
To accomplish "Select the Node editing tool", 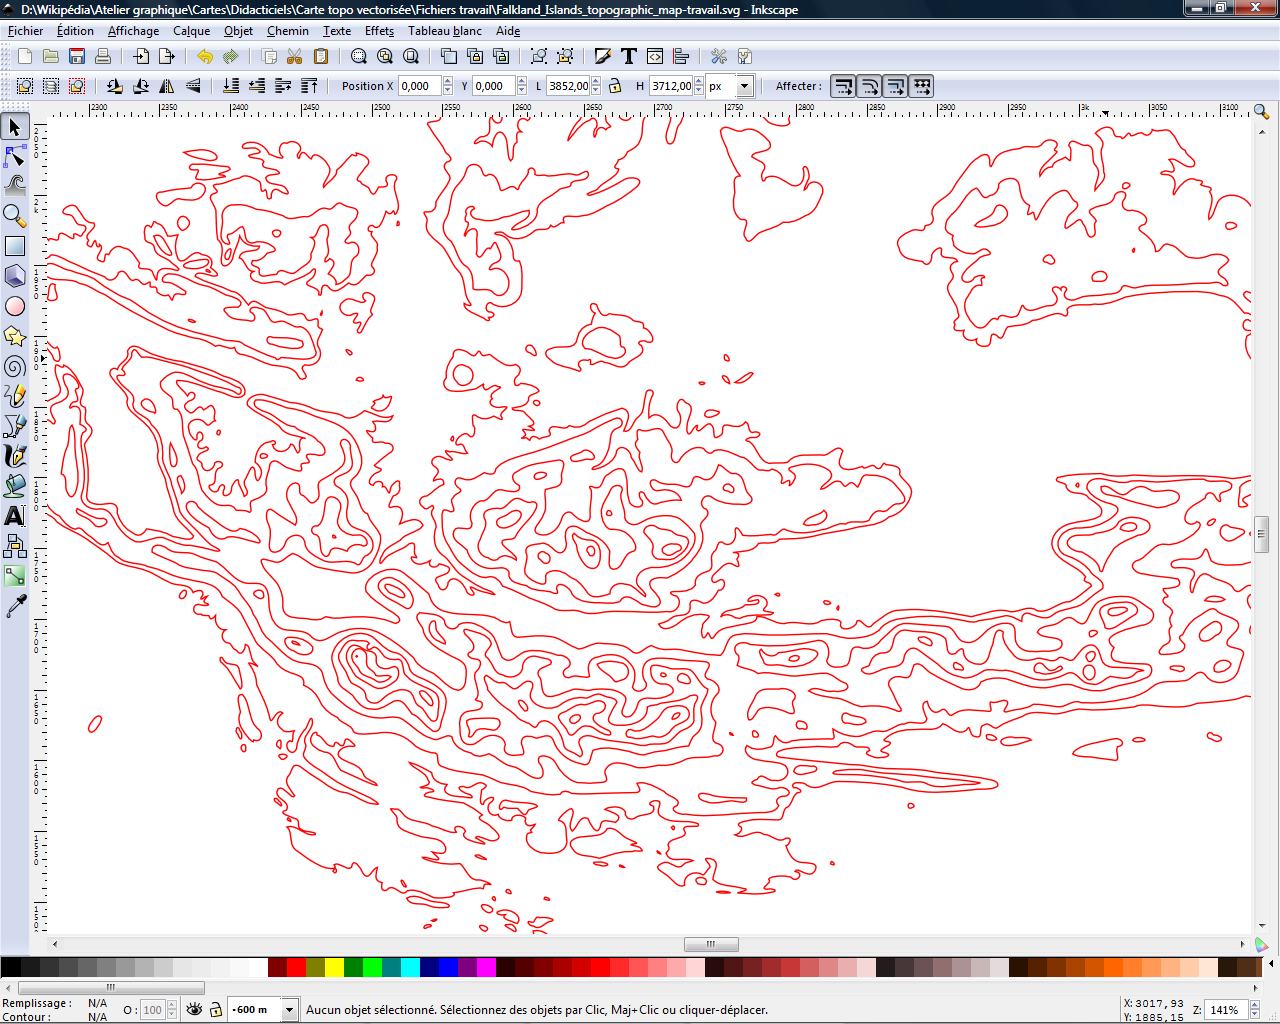I will (x=14, y=157).
